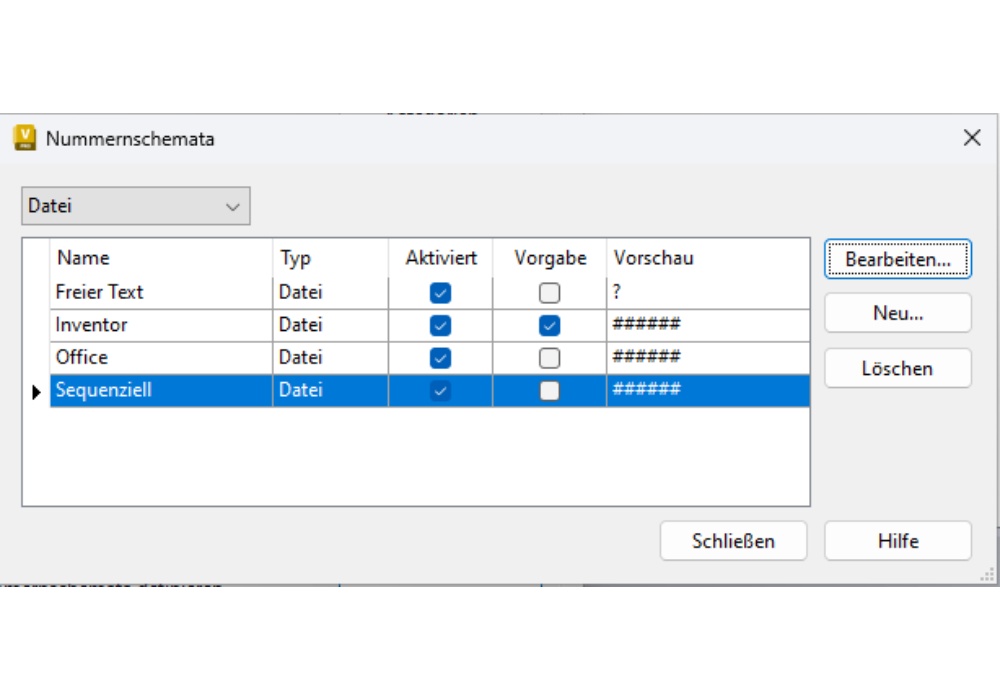Enable Vorgabe checkbox for Freier Text
This screenshot has width=1000, height=700.
[549, 293]
